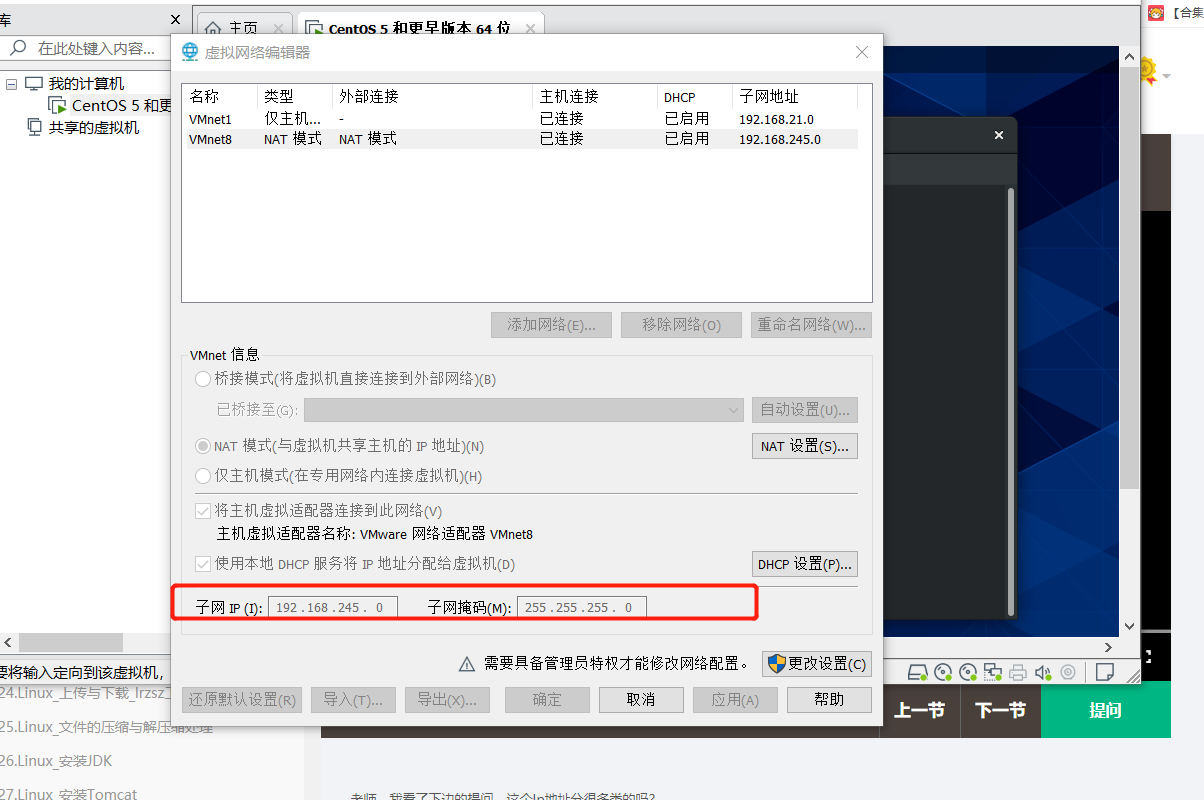The height and width of the screenshot is (800, 1204).
Task: Close the CentOS 5 VM tab
Action: coord(530,29)
